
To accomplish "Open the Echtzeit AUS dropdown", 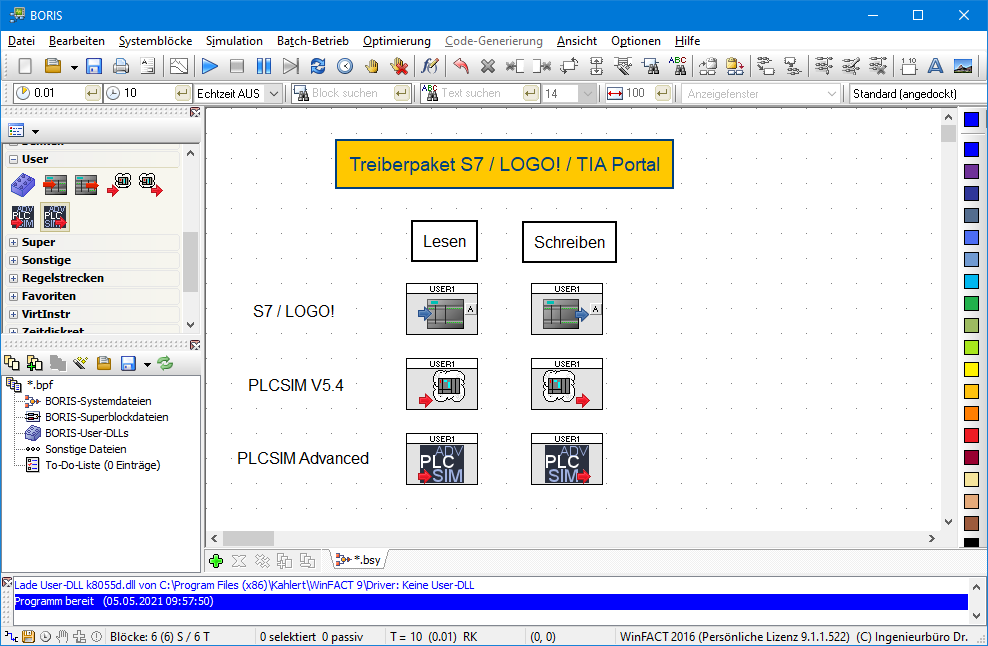I will tap(274, 94).
